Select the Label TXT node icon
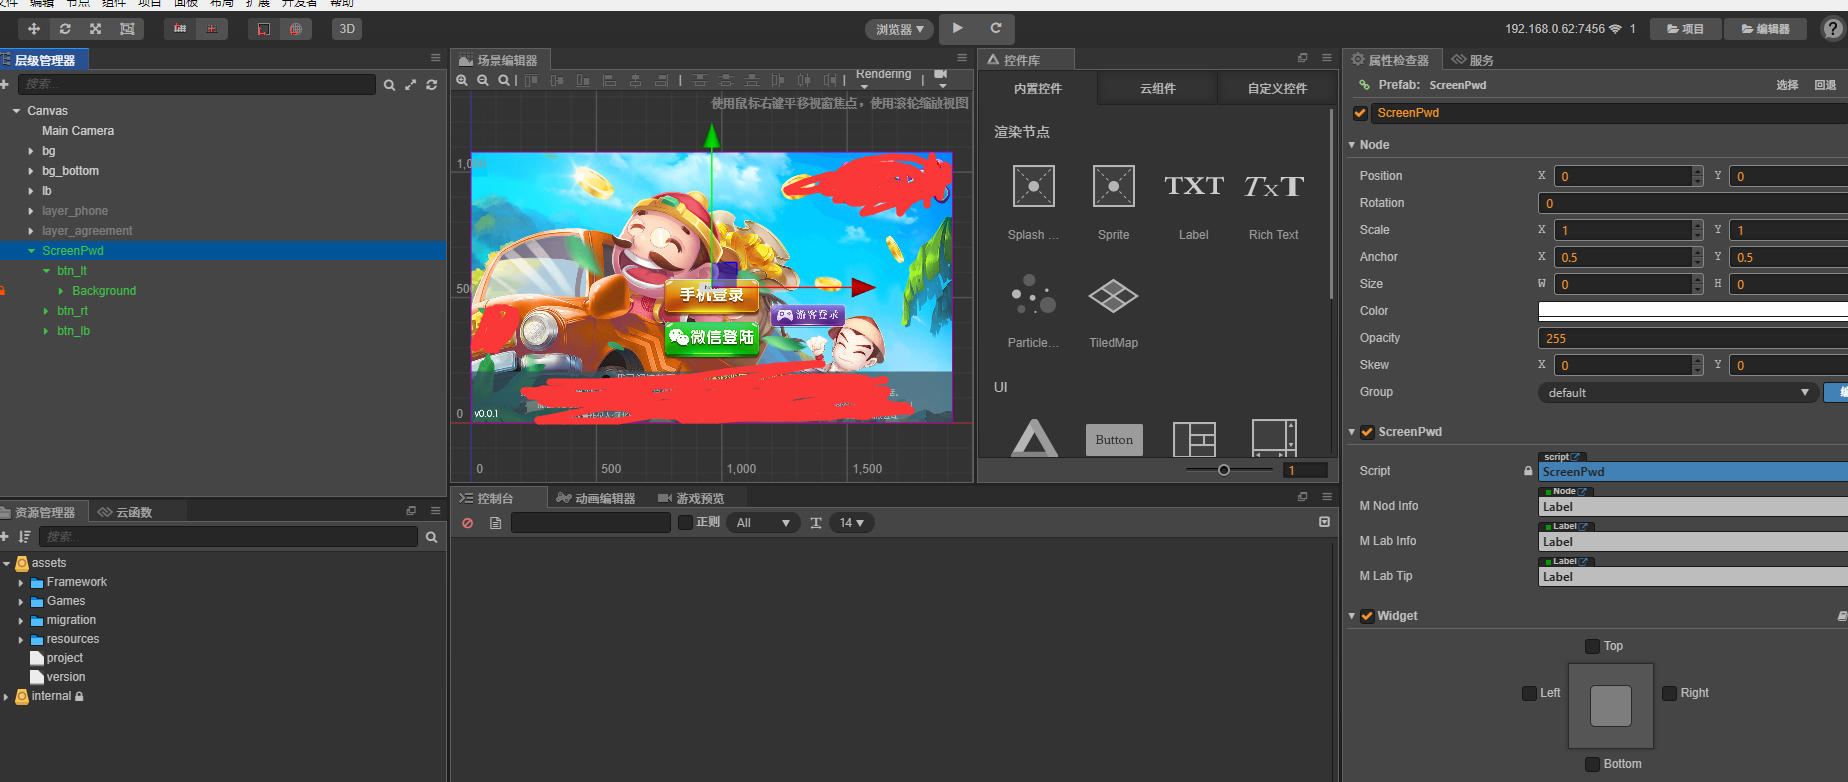 click(1194, 186)
